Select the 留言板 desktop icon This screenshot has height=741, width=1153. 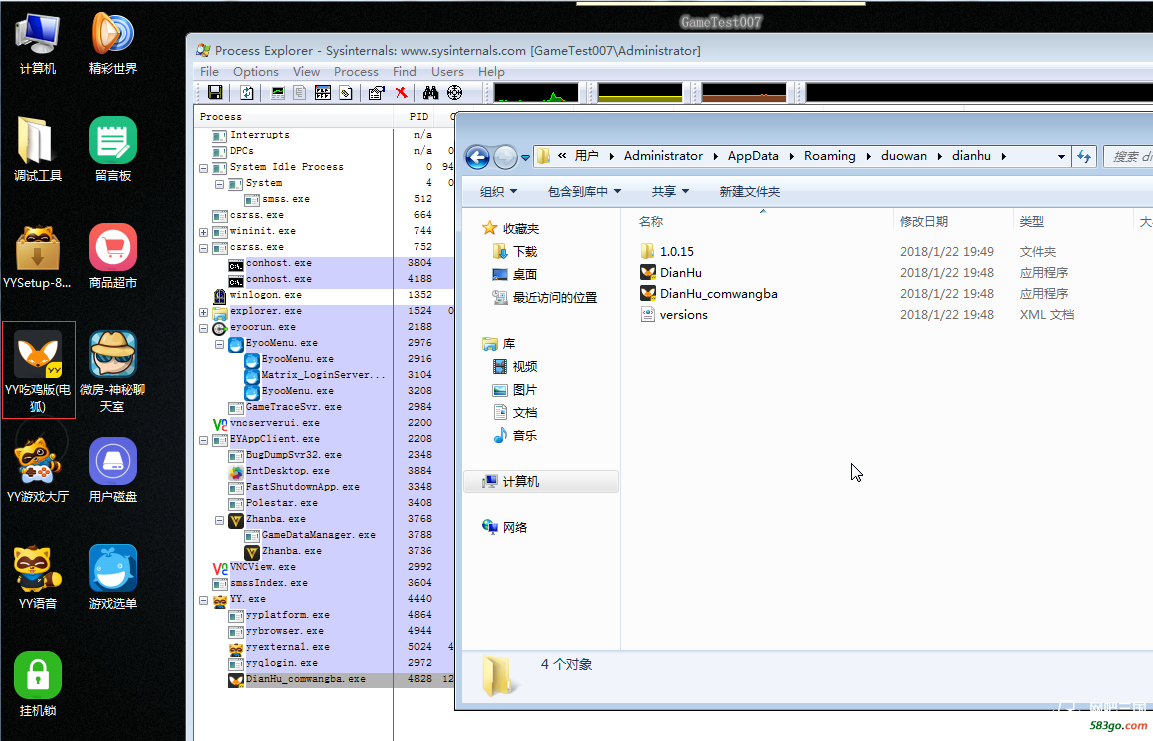coord(113,149)
